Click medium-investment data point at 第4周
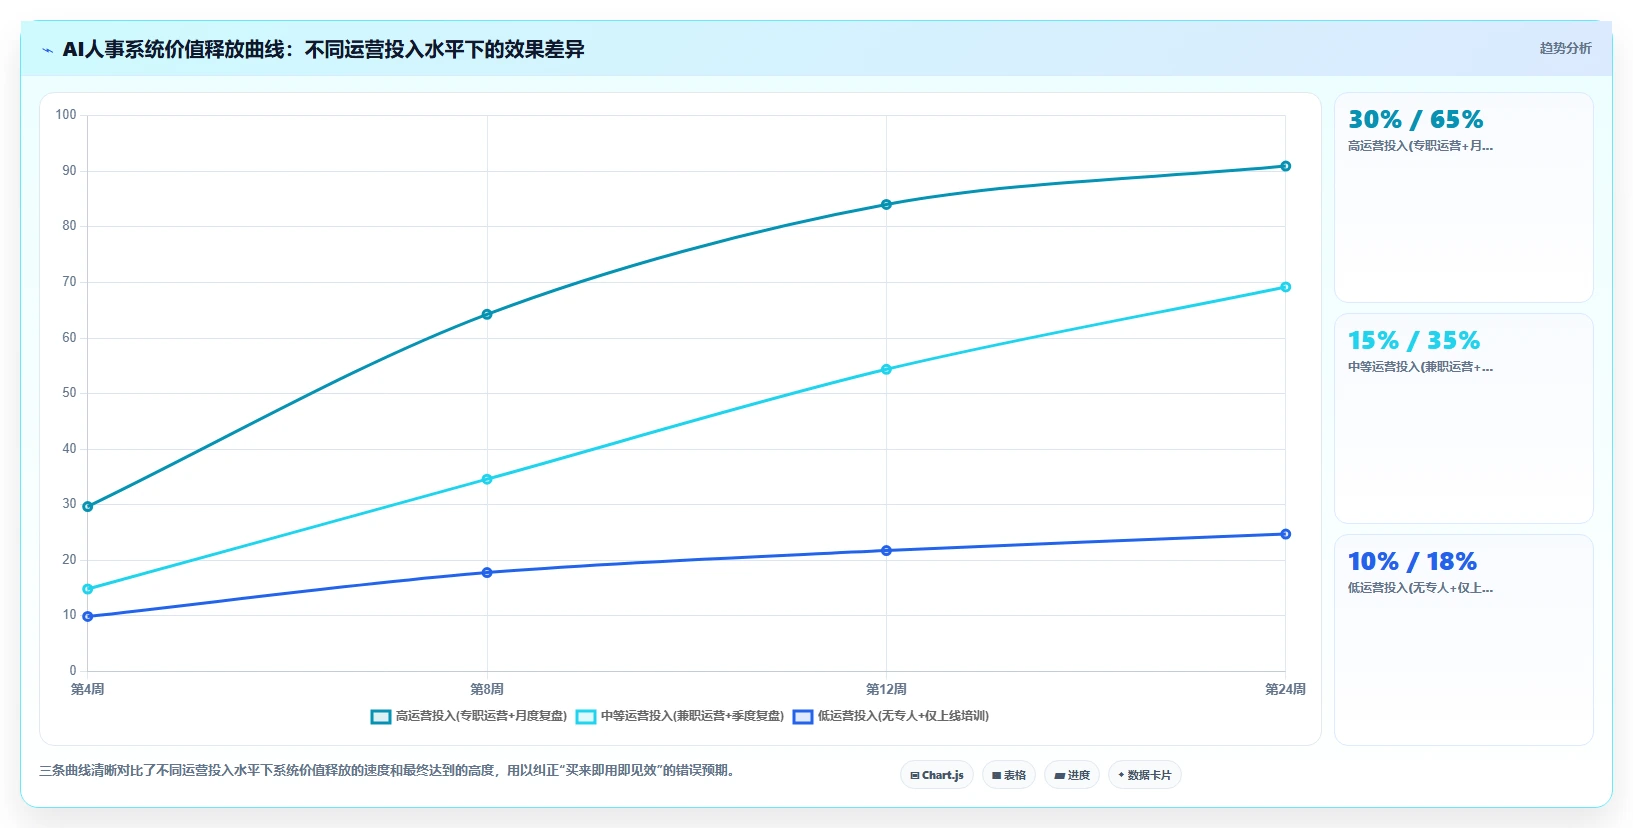Screen dimensions: 1633x828 click(x=88, y=589)
